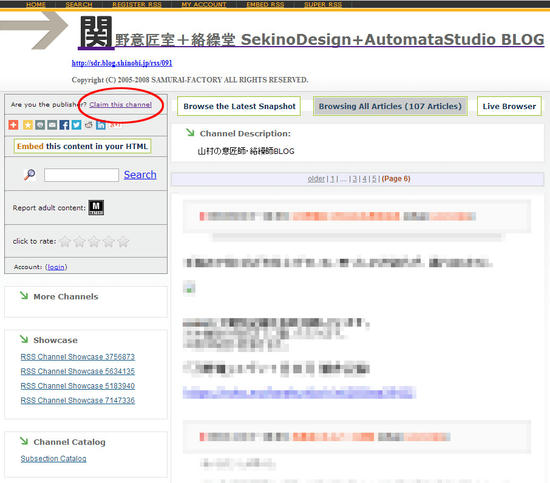Screen dimensions: 550x483
Task: Open the Live Browser tab
Action: point(509,106)
